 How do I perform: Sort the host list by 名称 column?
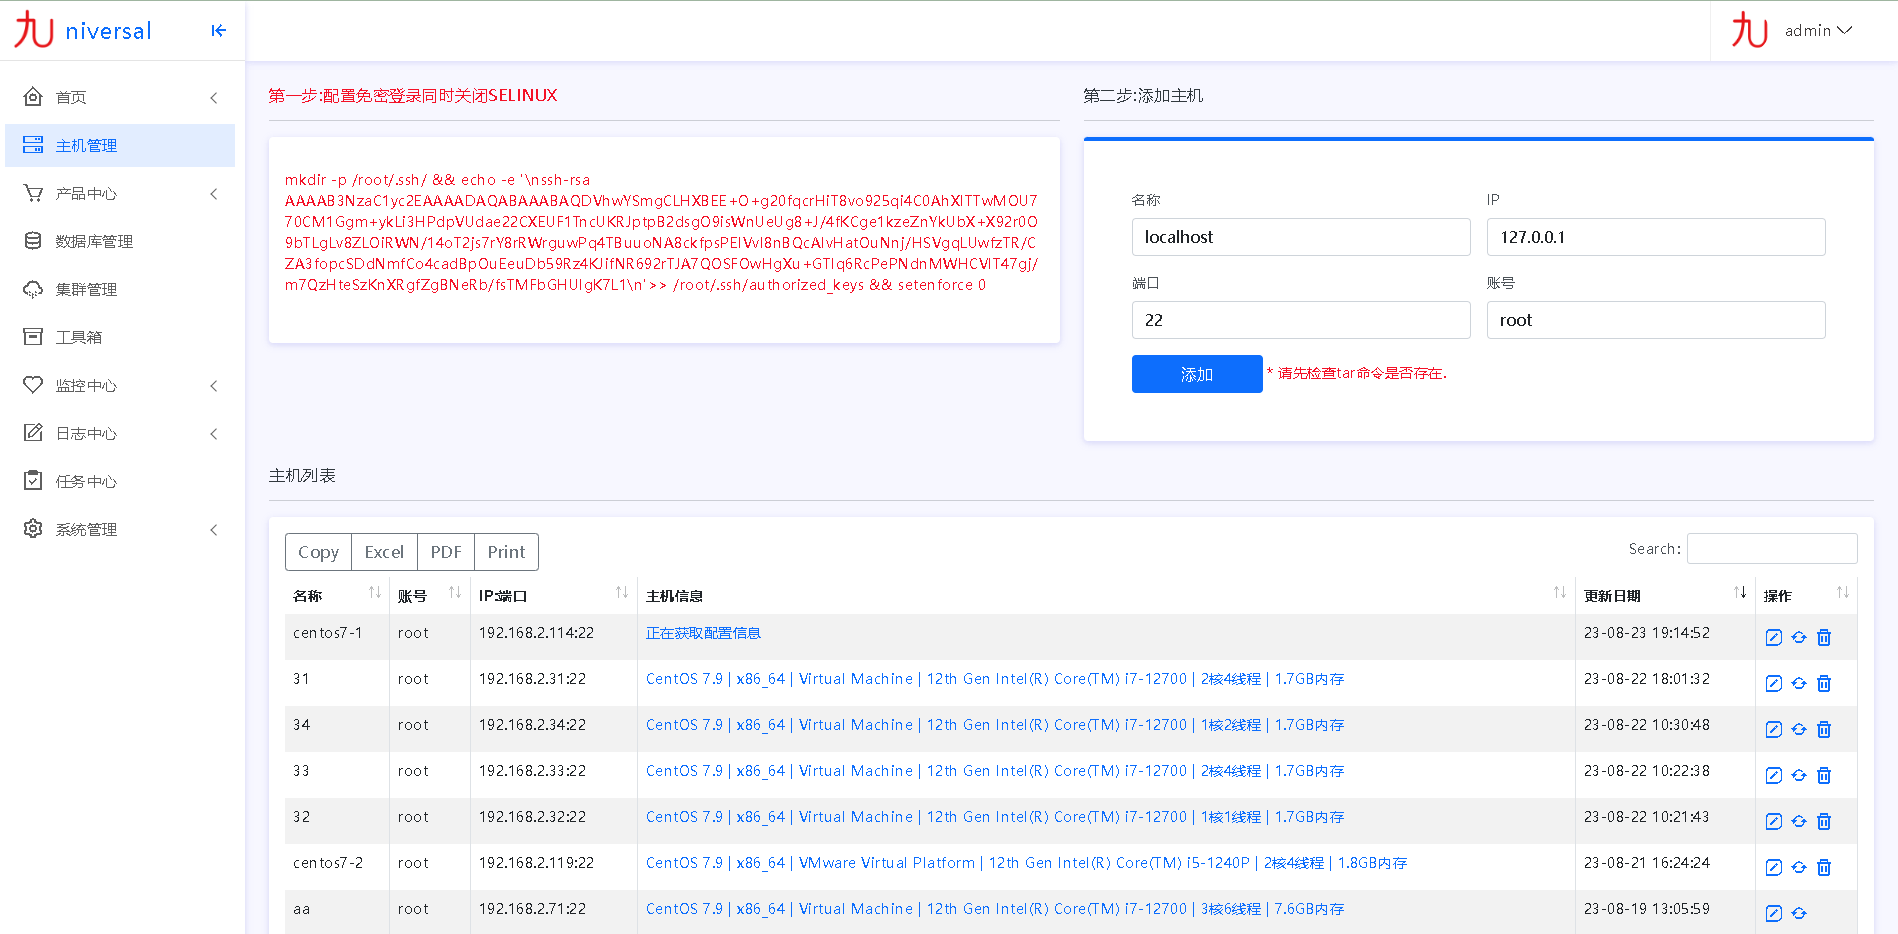click(x=336, y=595)
